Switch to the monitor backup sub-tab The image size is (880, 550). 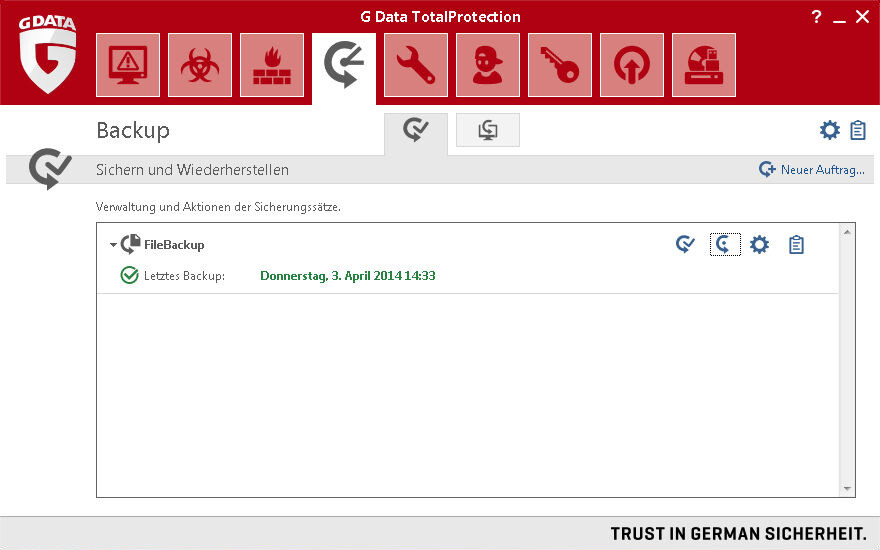[x=488, y=130]
